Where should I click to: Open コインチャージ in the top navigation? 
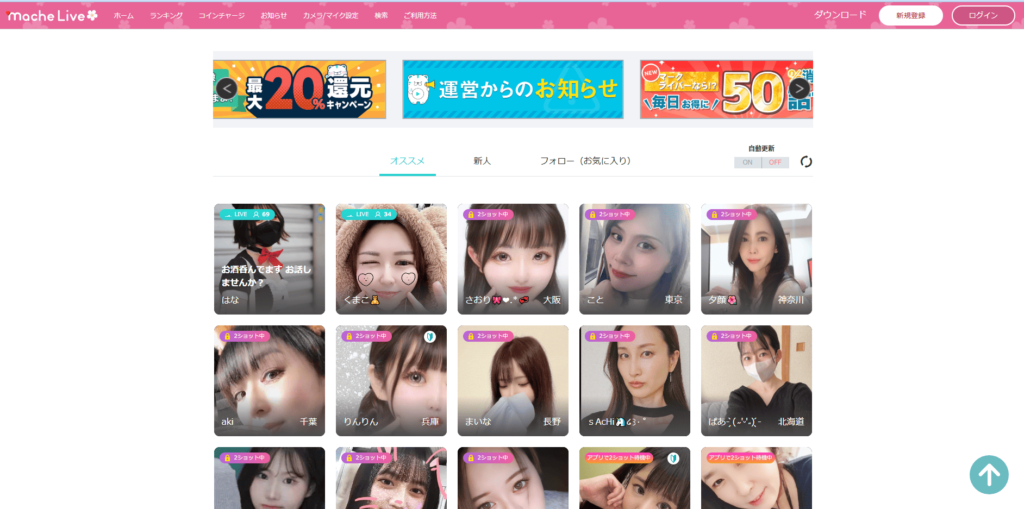tap(221, 16)
